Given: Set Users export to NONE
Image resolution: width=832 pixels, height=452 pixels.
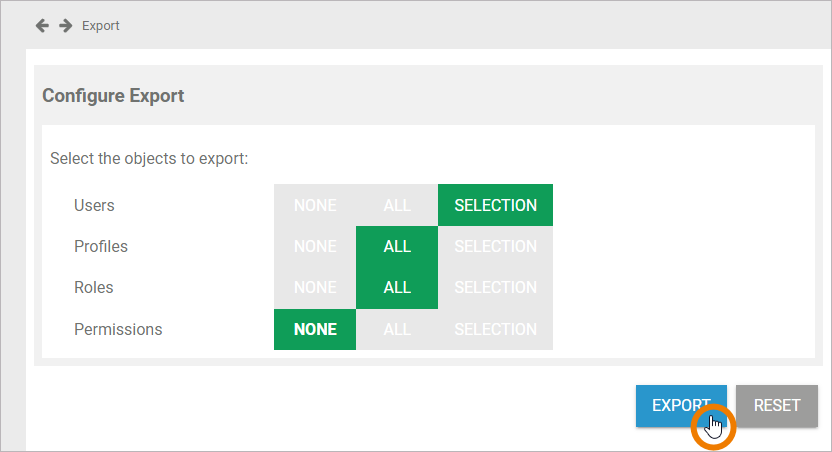Looking at the screenshot, I should (x=315, y=205).
